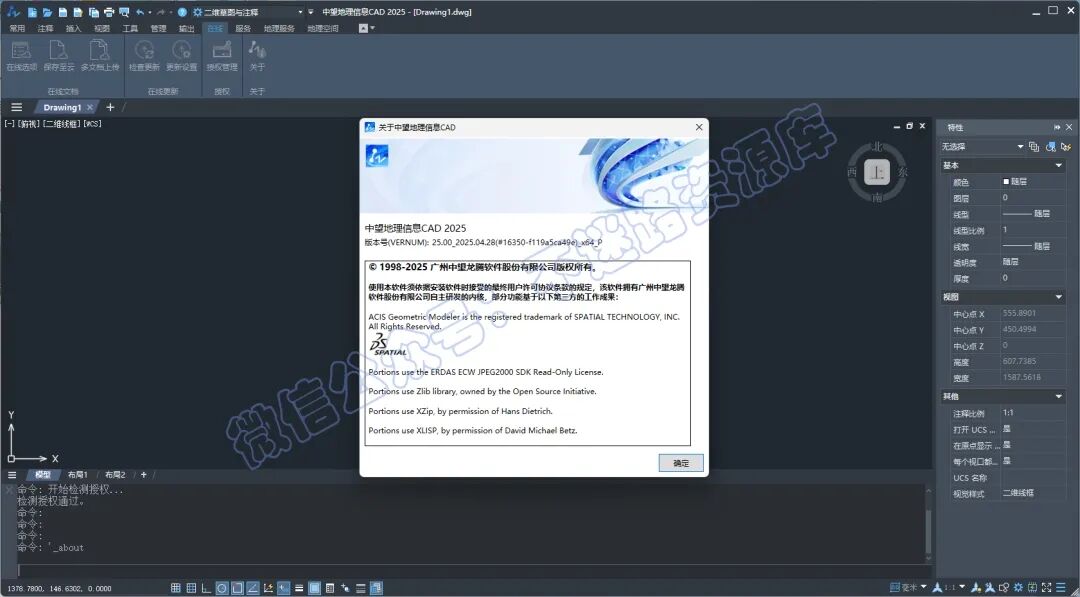Click the [俯视] view label in viewport

point(30,124)
